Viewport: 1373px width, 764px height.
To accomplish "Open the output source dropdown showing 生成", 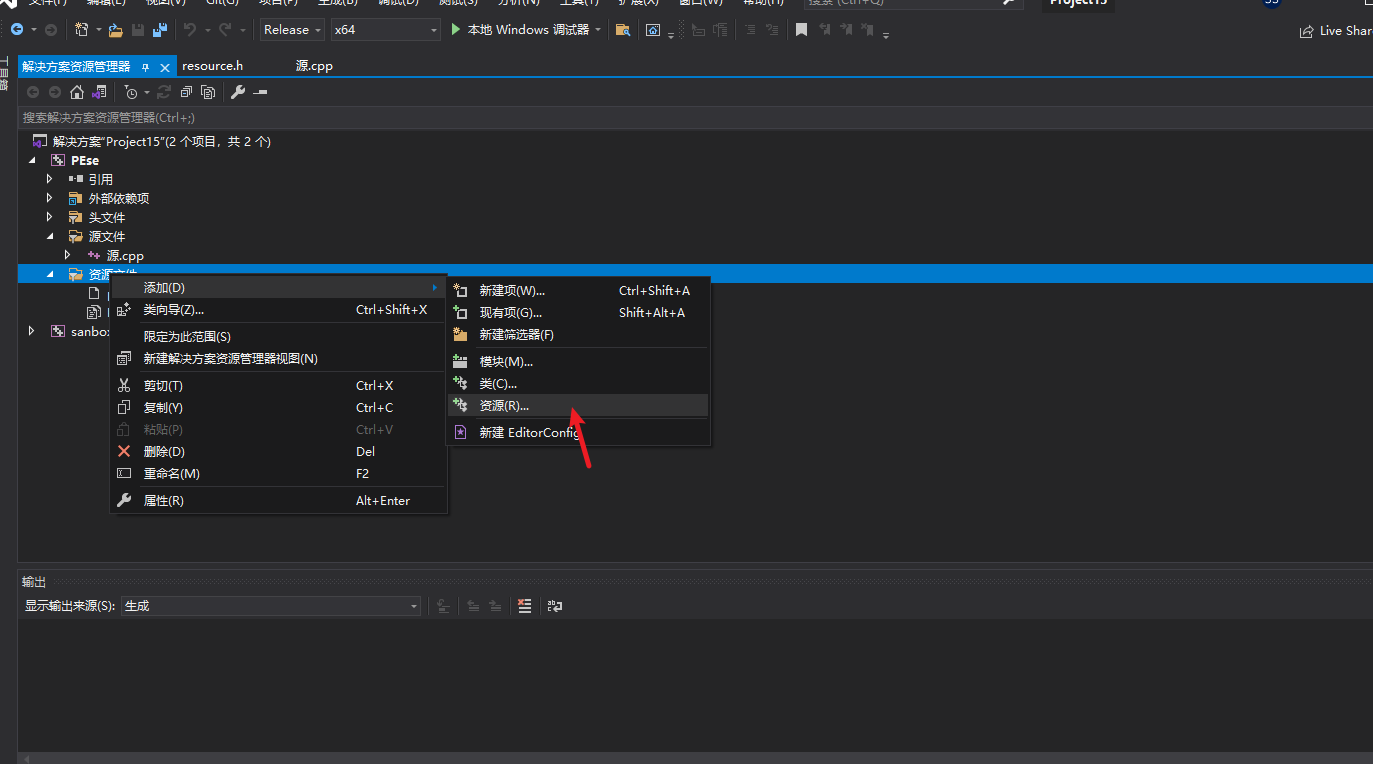I will 271,606.
